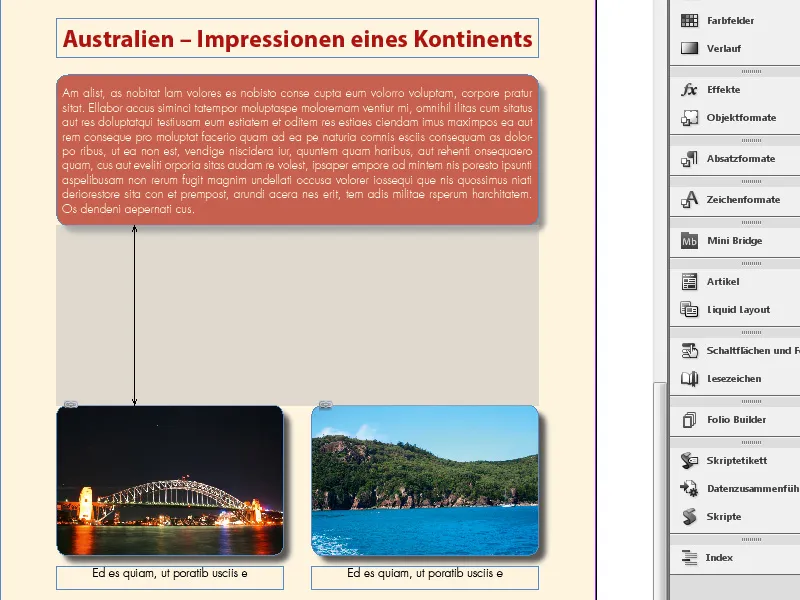Viewport: 800px width, 600px height.
Task: Select the coastal island photo frame
Action: pos(425,481)
